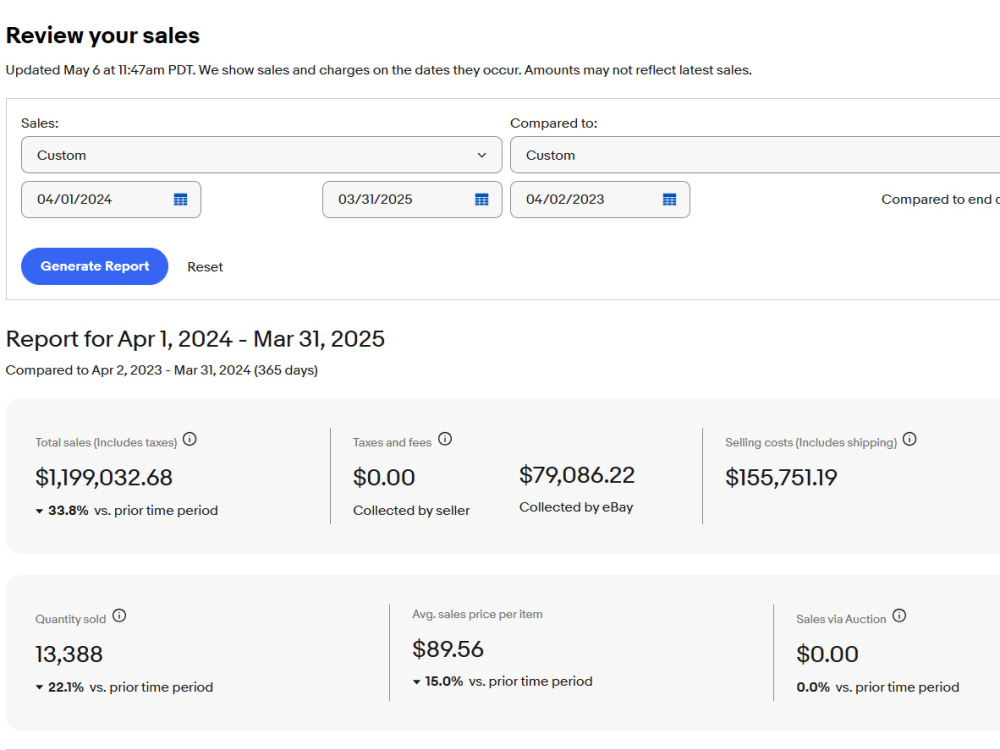
Task: Focus the 03/31/2025 end date field
Action: (x=412, y=200)
